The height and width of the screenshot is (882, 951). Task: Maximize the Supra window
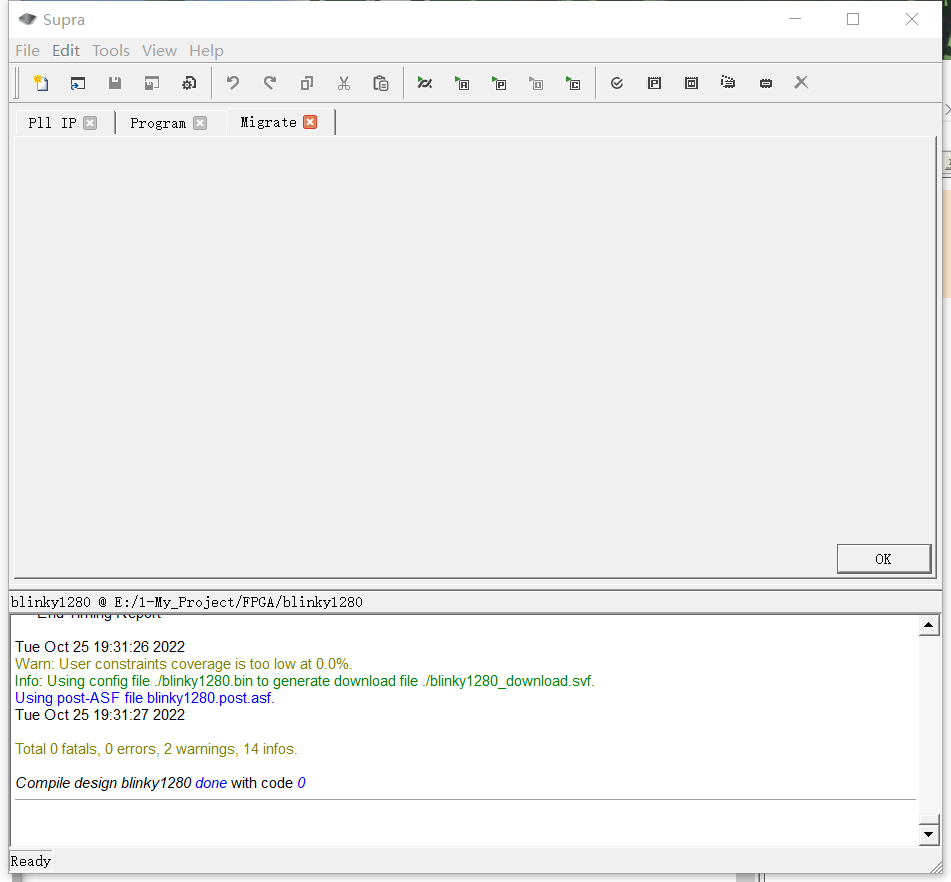853,19
